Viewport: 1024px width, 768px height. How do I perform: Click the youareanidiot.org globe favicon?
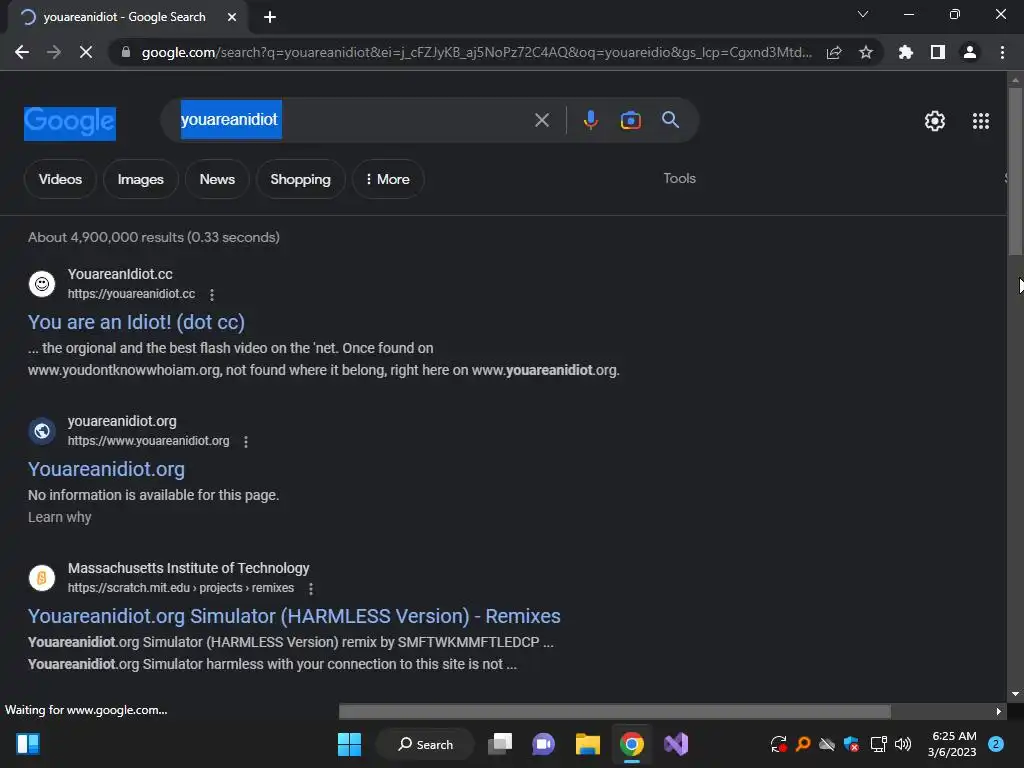(42, 431)
